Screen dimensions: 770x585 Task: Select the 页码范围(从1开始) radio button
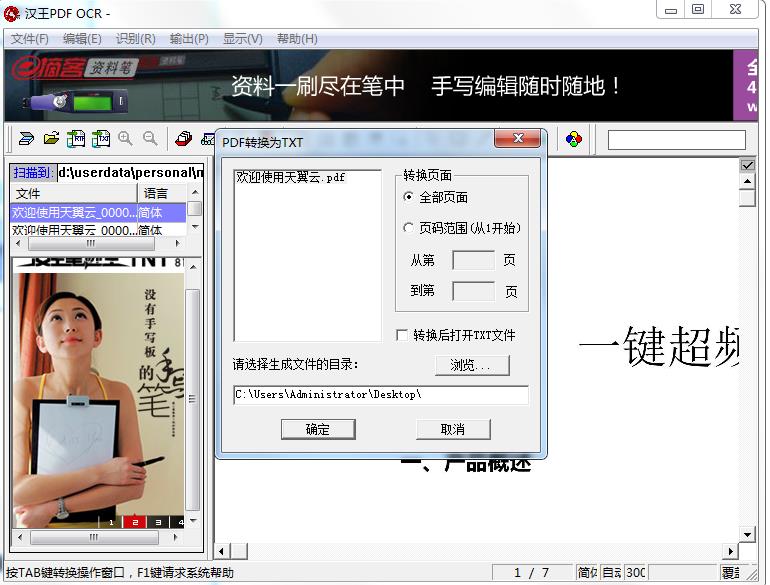click(408, 227)
